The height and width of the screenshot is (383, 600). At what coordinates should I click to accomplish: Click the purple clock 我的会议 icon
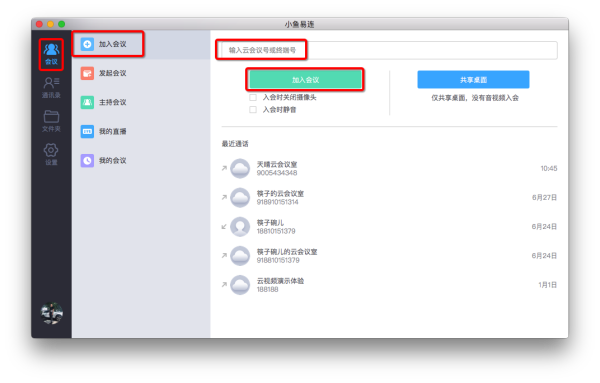[x=87, y=160]
